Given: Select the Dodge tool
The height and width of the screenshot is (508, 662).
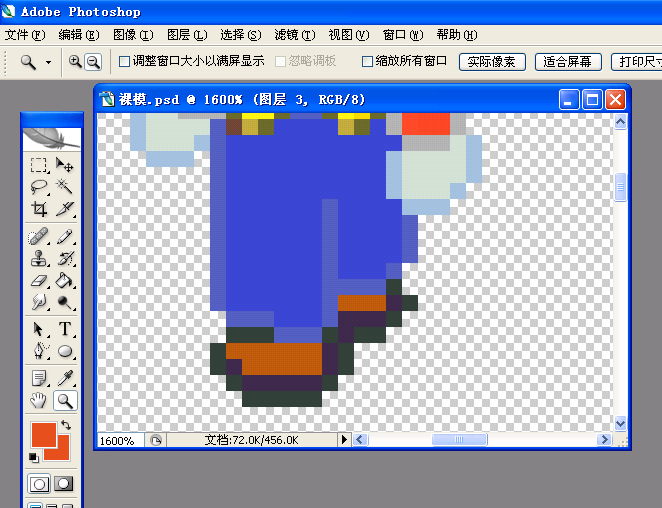Looking at the screenshot, I should click(65, 302).
